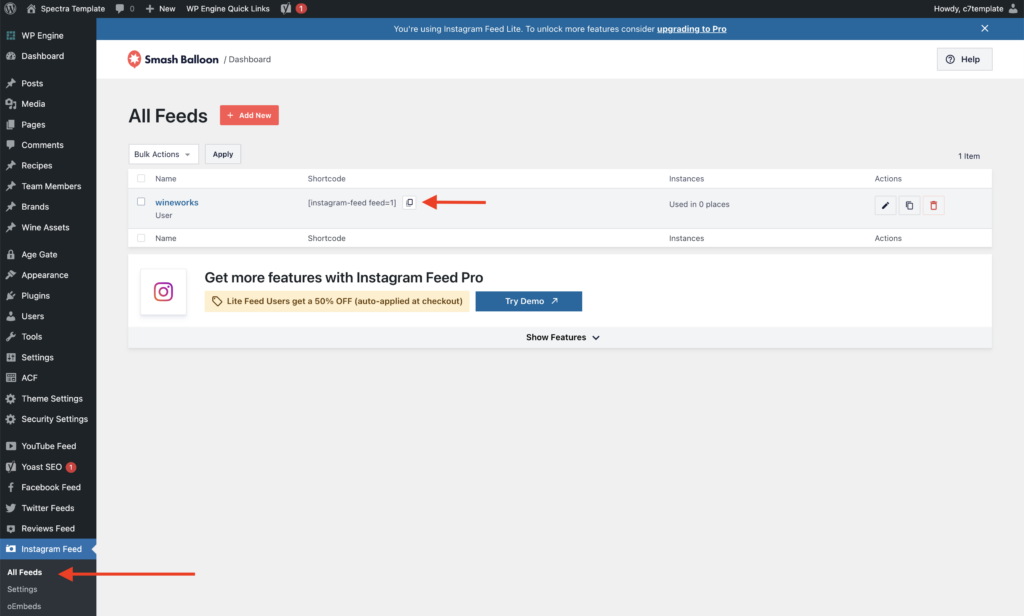Open Twitter Feeds in sidebar
Image resolution: width=1024 pixels, height=616 pixels.
click(x=48, y=508)
